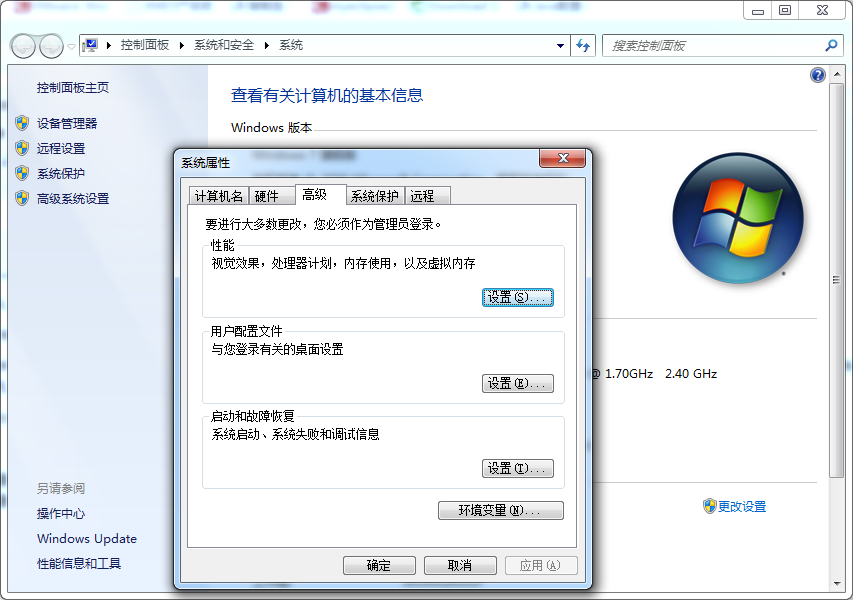Screen dimensions: 853x600
Task: Click the Back navigation arrow
Action: tap(21, 45)
